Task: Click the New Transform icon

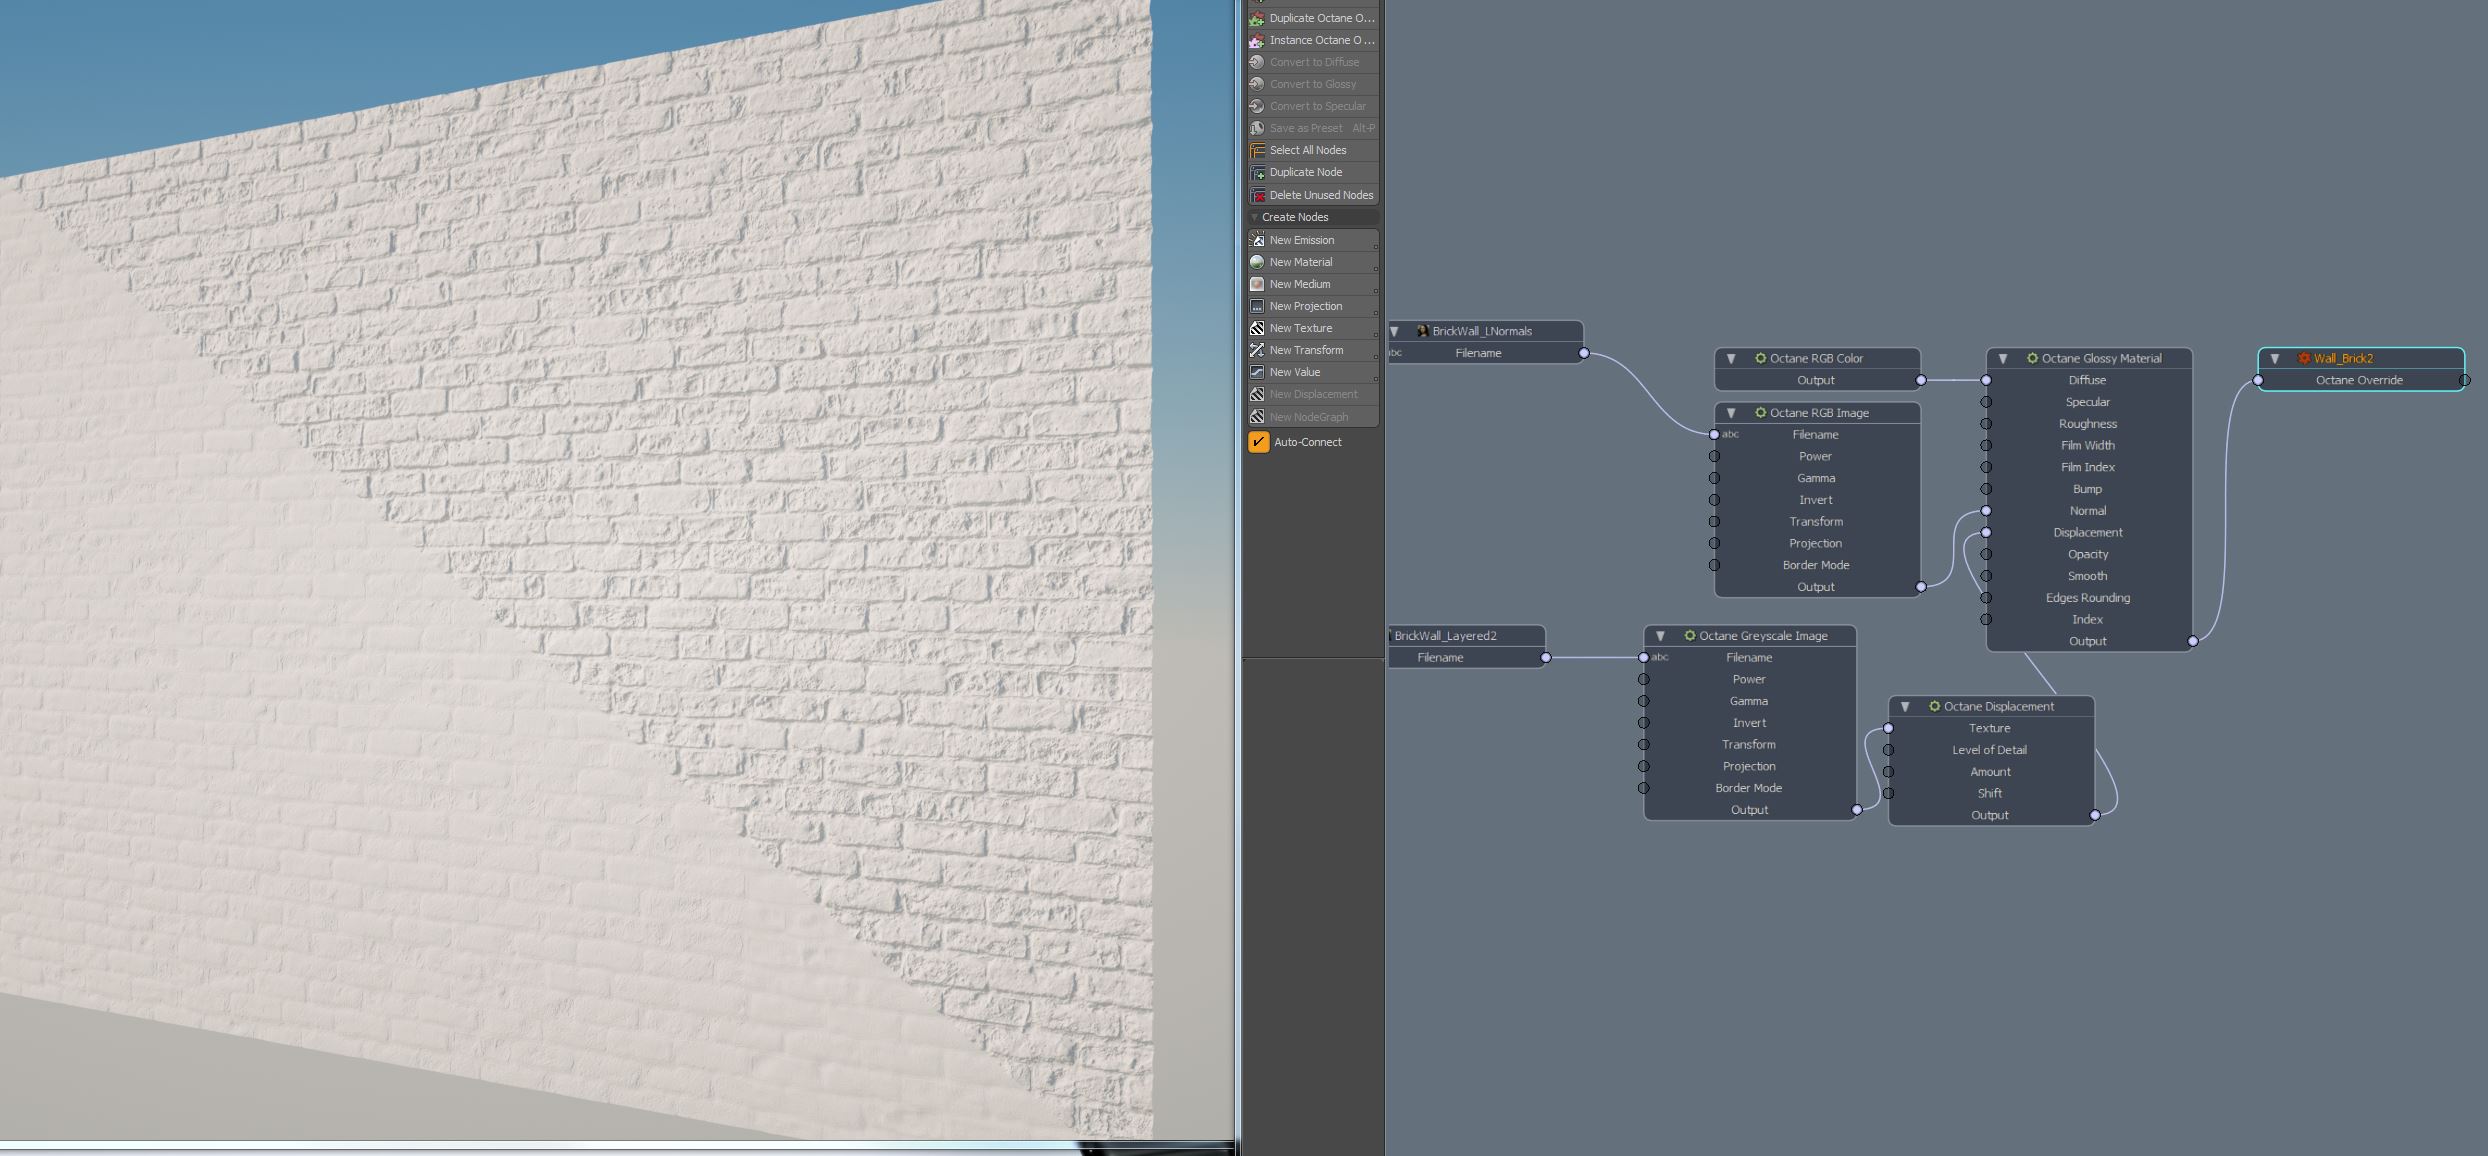Action: click(1257, 350)
